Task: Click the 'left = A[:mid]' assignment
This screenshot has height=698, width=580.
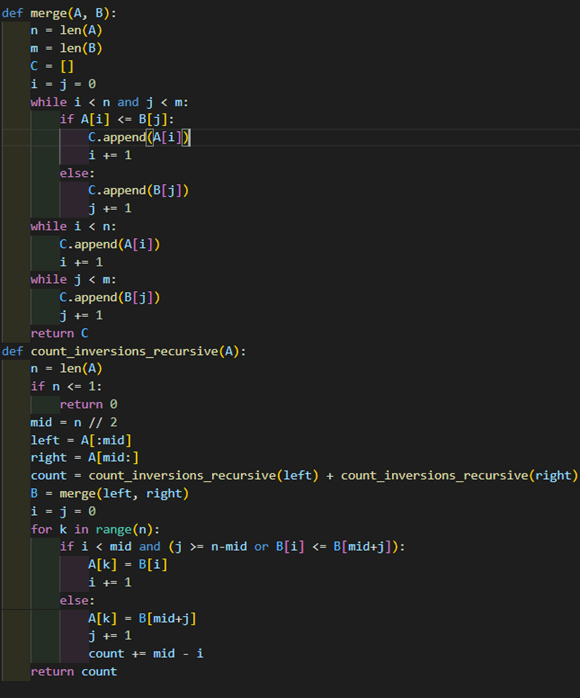Action: pyautogui.click(x=81, y=440)
